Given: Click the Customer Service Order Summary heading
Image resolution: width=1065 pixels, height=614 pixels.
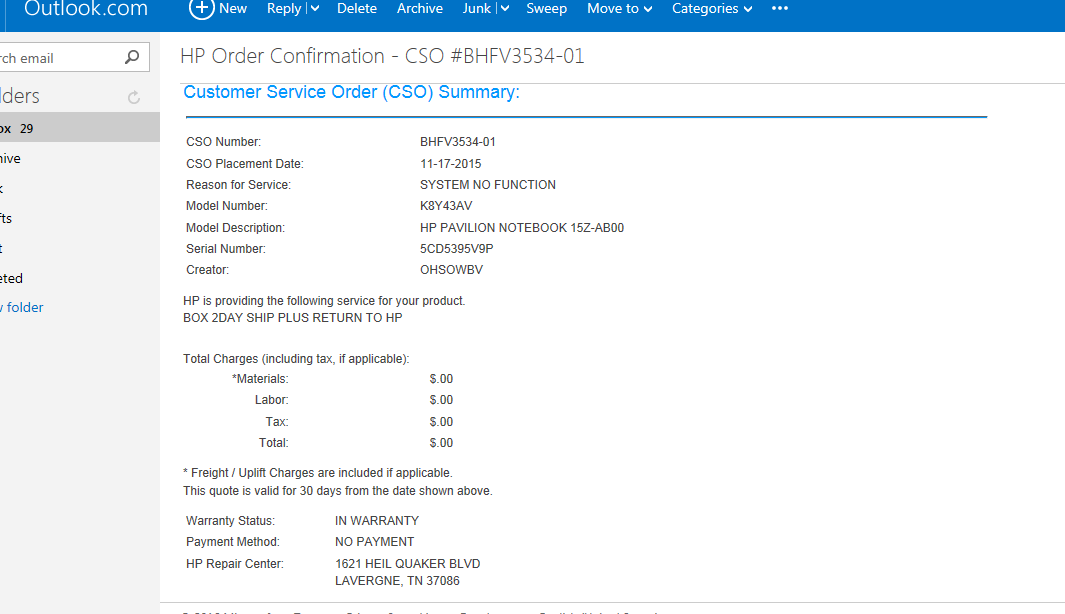Looking at the screenshot, I should (351, 92).
